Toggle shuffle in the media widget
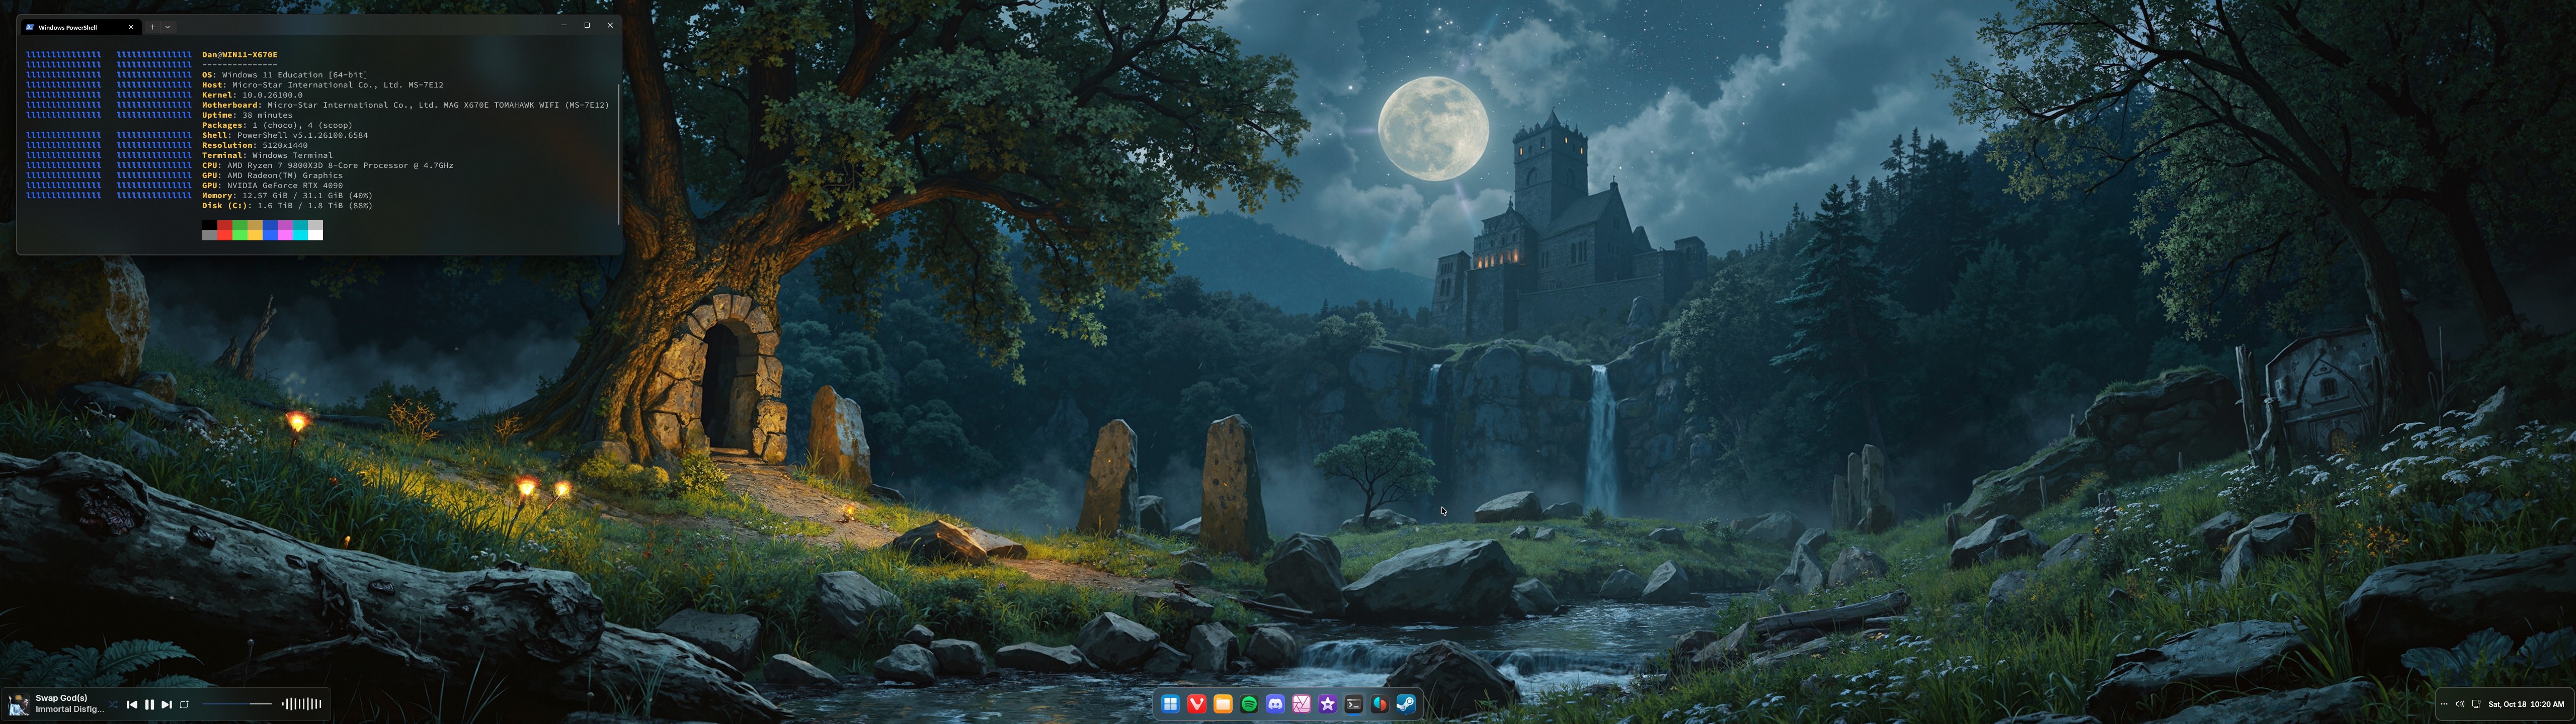The image size is (2576, 724). [114, 704]
